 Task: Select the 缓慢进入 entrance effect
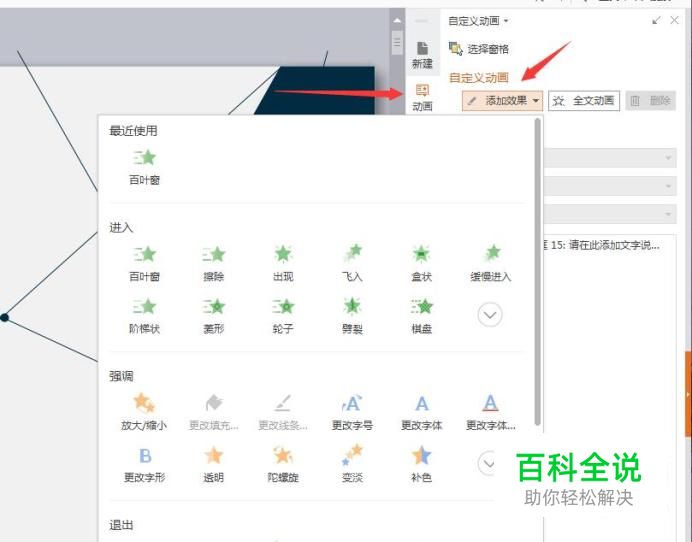pos(491,263)
